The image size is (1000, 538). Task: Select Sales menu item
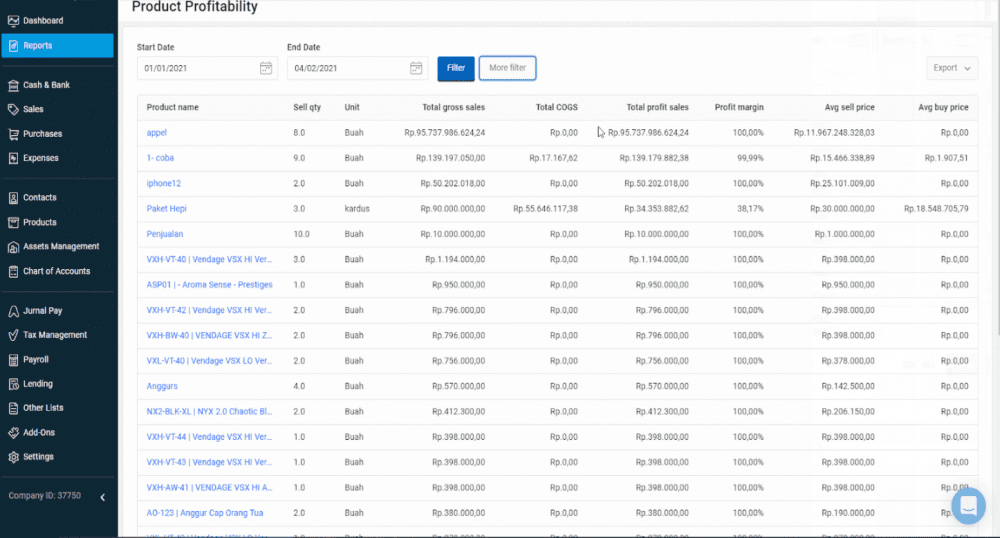coord(33,110)
